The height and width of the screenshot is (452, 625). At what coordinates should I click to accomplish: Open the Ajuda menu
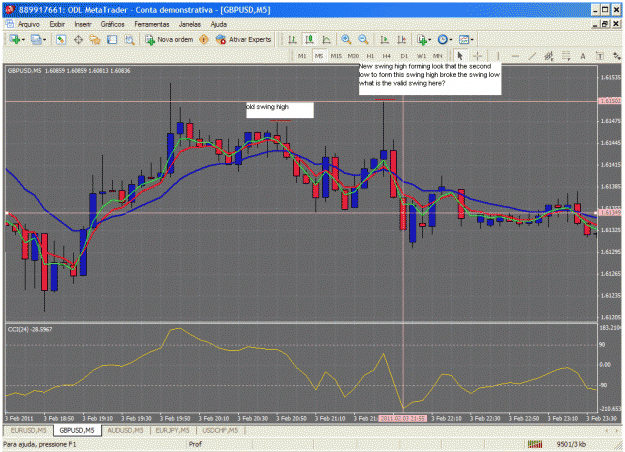click(218, 24)
